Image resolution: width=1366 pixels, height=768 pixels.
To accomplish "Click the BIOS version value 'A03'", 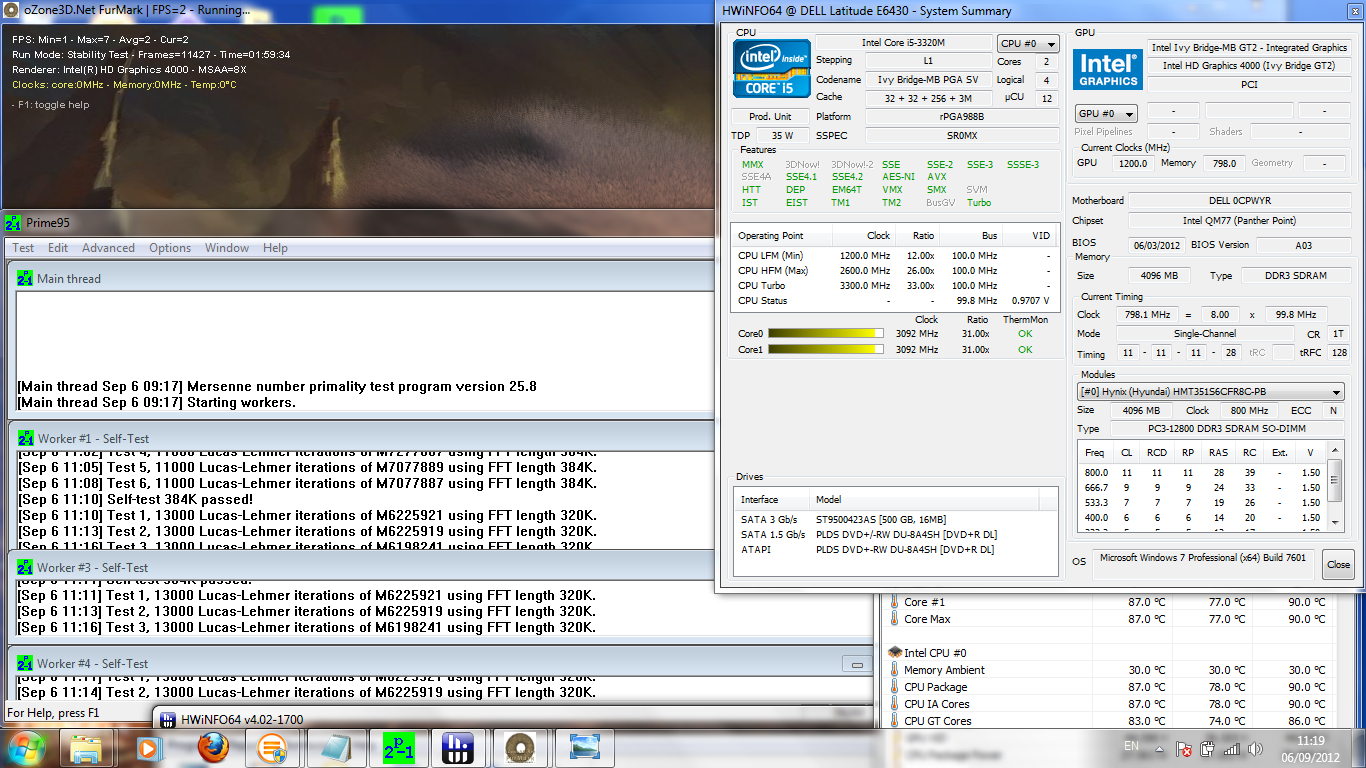I will [1305, 245].
